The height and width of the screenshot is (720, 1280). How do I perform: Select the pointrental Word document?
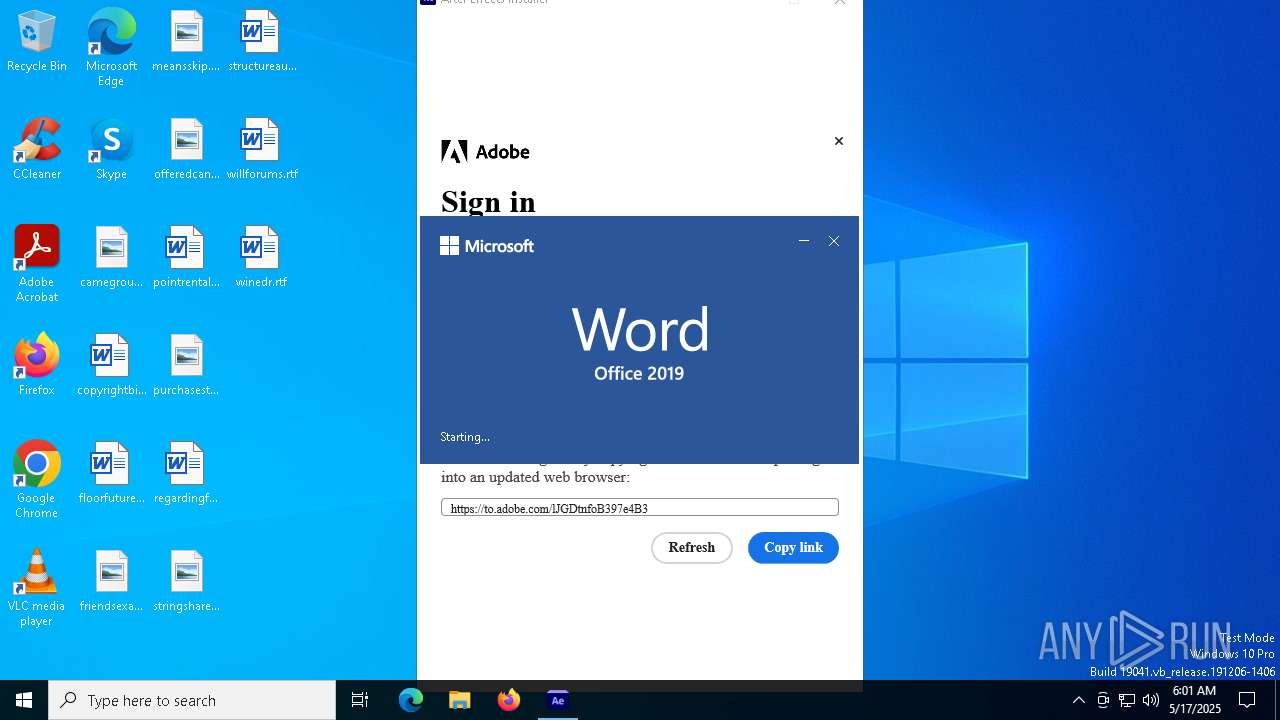(186, 258)
